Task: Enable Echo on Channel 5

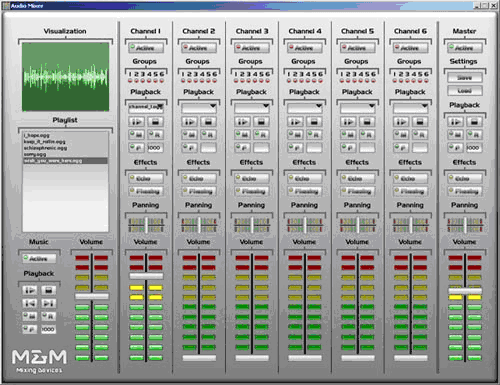Action: [358, 179]
